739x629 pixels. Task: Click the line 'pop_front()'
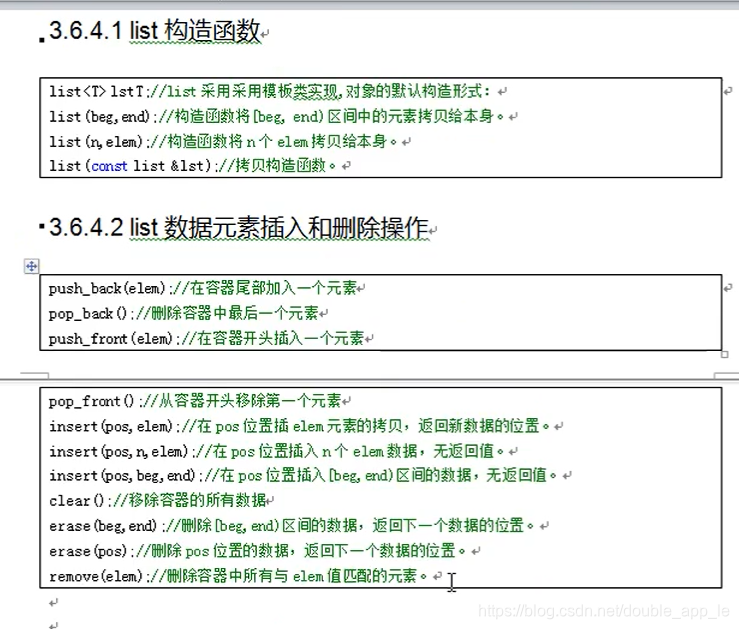[195, 401]
